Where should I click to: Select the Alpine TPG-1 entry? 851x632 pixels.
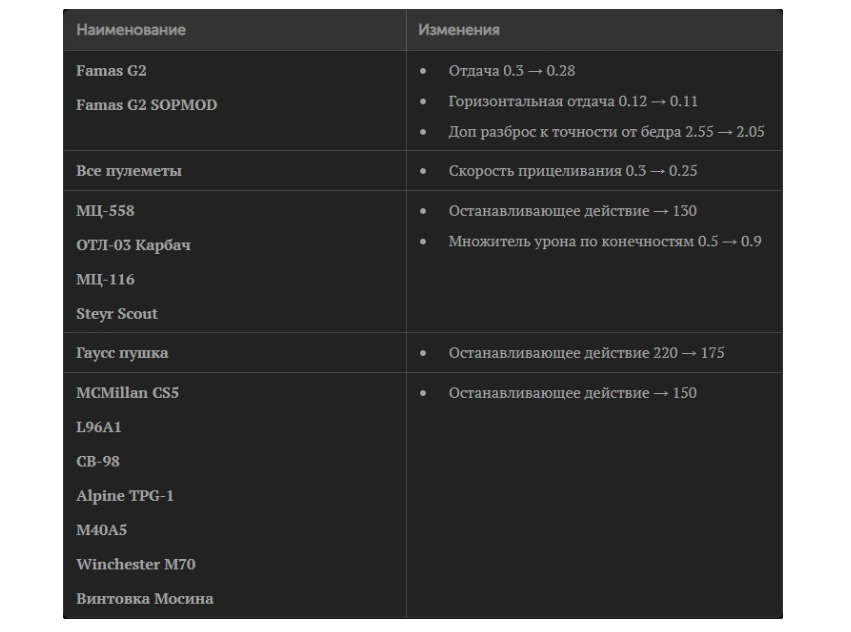click(125, 496)
